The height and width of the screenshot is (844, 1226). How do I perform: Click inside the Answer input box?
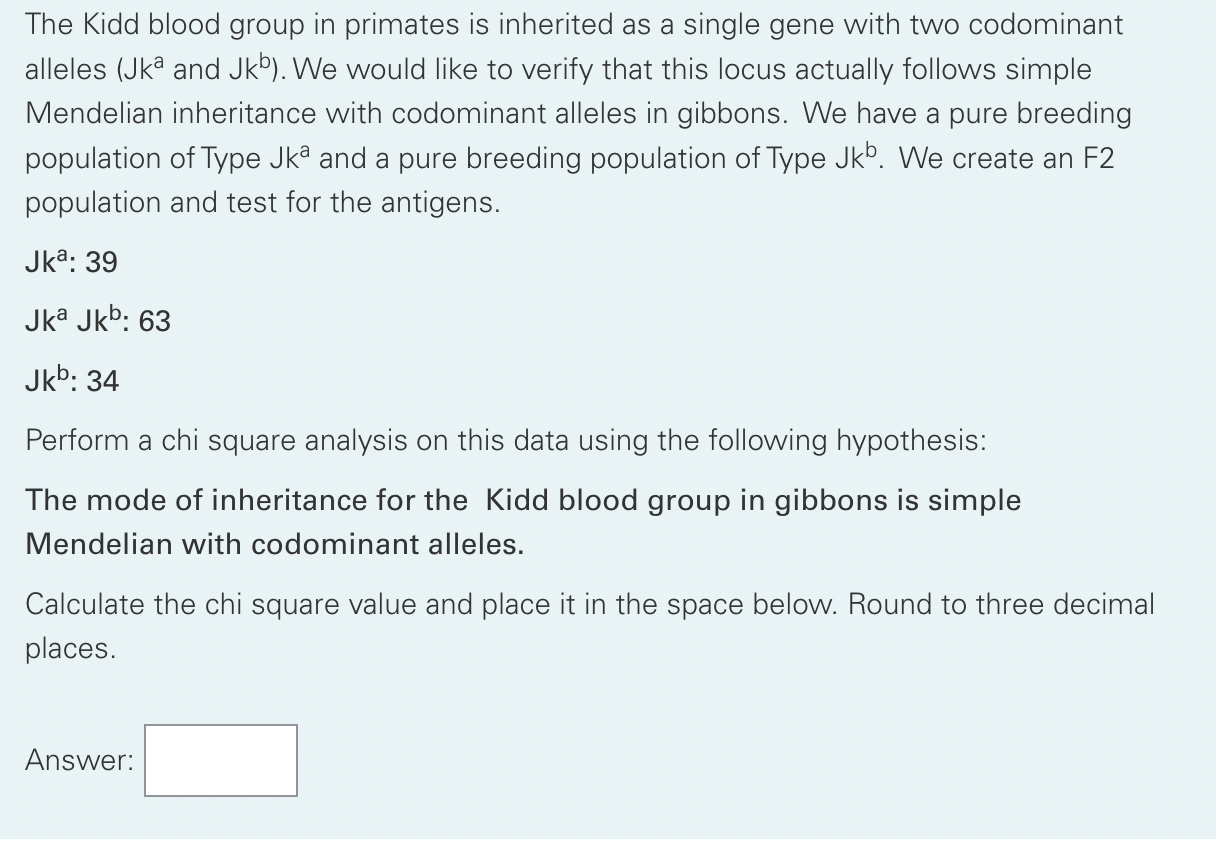[220, 760]
